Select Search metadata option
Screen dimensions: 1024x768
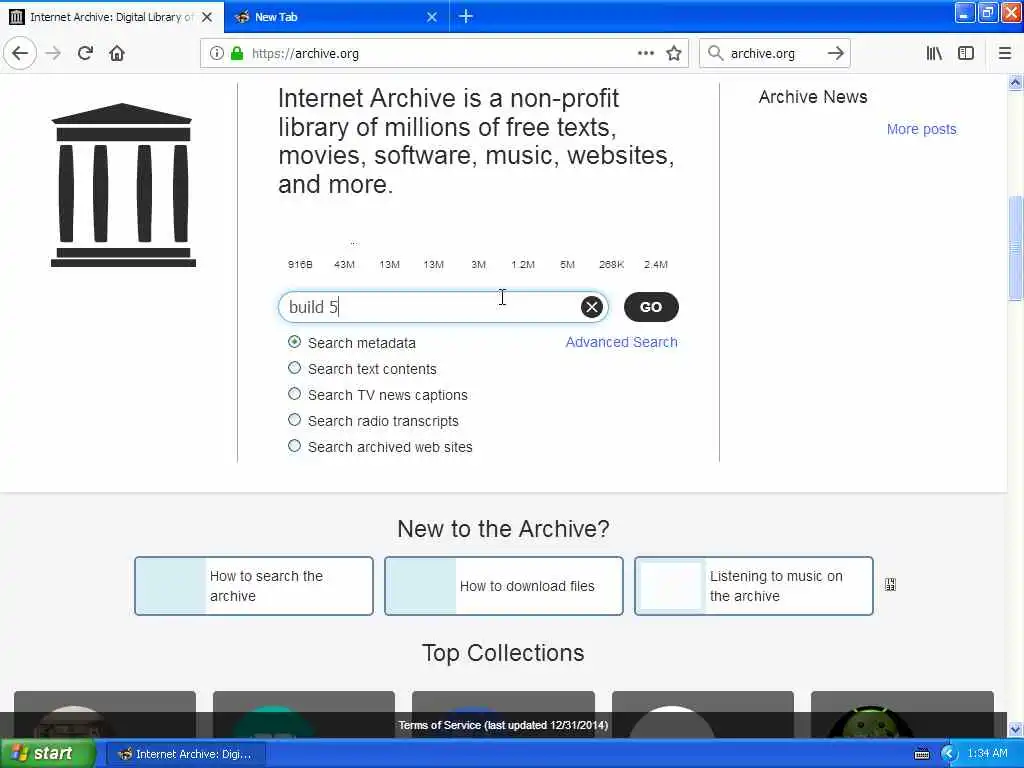(295, 342)
